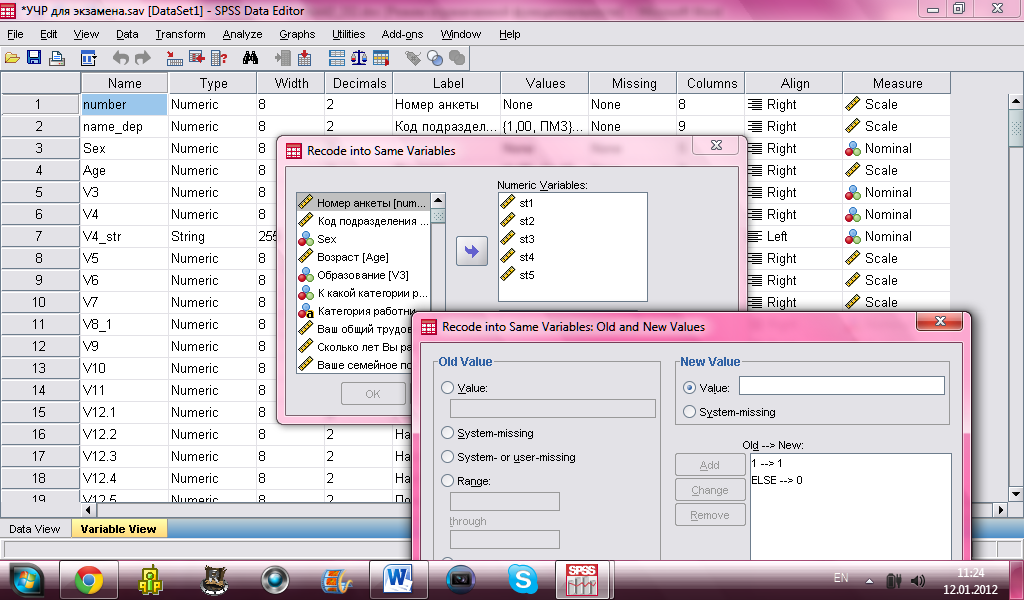Image resolution: width=1024 pixels, height=600 pixels.
Task: Open the Dialog Recall toolbar icon
Action: click(x=89, y=58)
